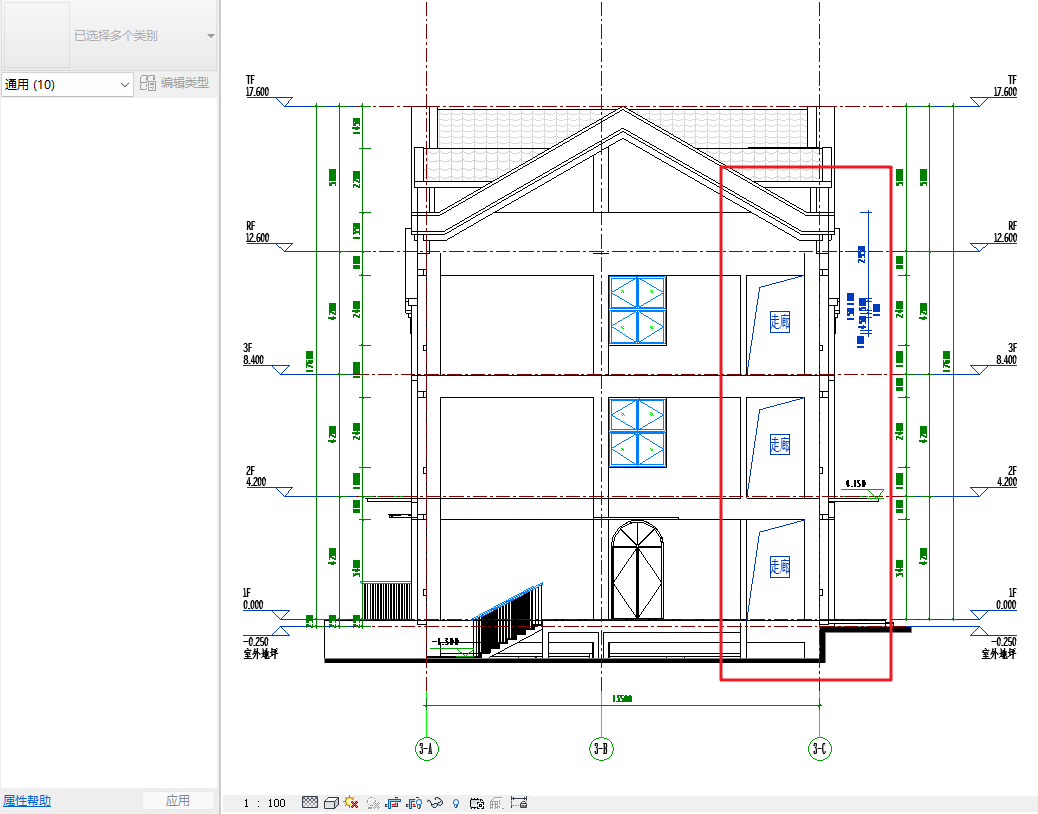
Task: Toggle the Sun Path off/on icon
Action: point(351,803)
